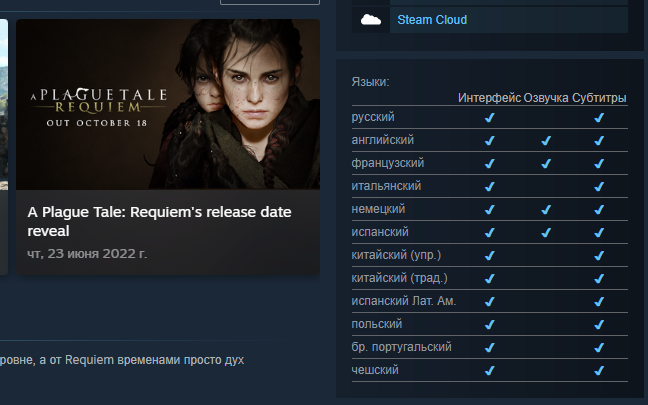The height and width of the screenshot is (405, 648).
Task: Click the subtitles checkmark for бр. португальский
Action: coord(599,348)
